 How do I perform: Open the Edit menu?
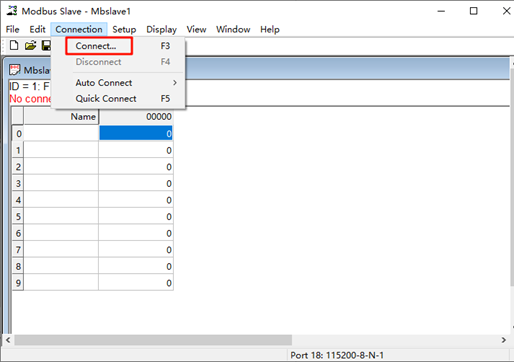(x=37, y=29)
